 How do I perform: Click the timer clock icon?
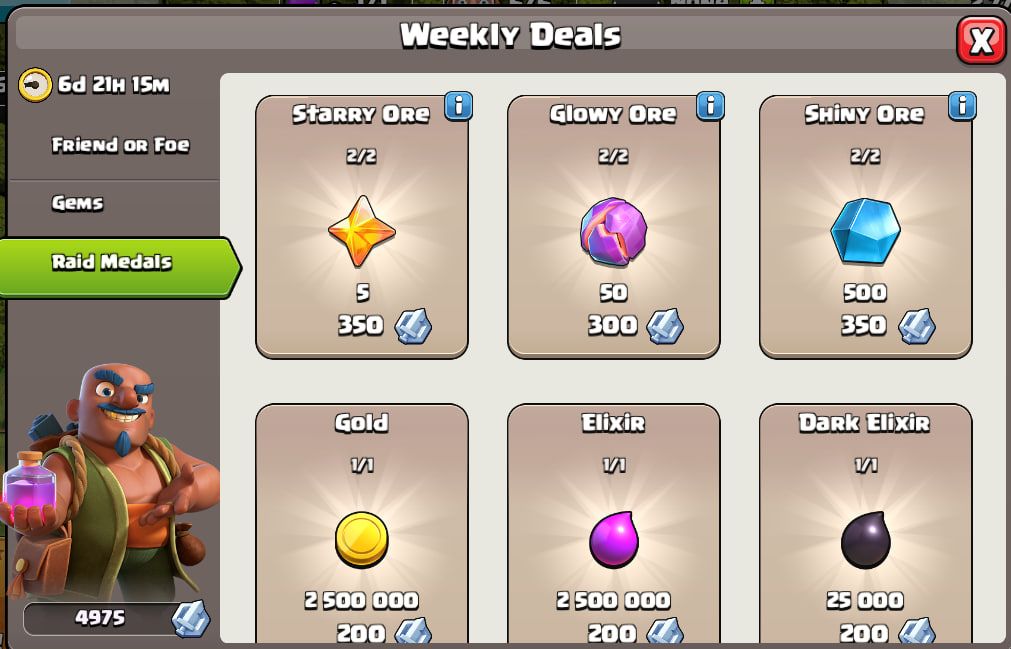tap(35, 84)
